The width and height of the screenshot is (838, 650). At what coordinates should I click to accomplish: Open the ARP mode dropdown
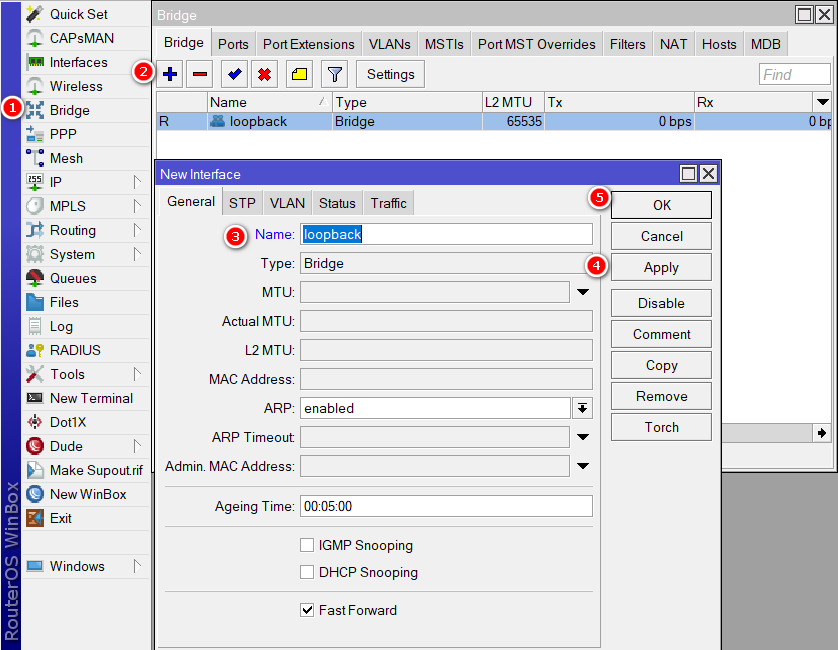click(582, 408)
